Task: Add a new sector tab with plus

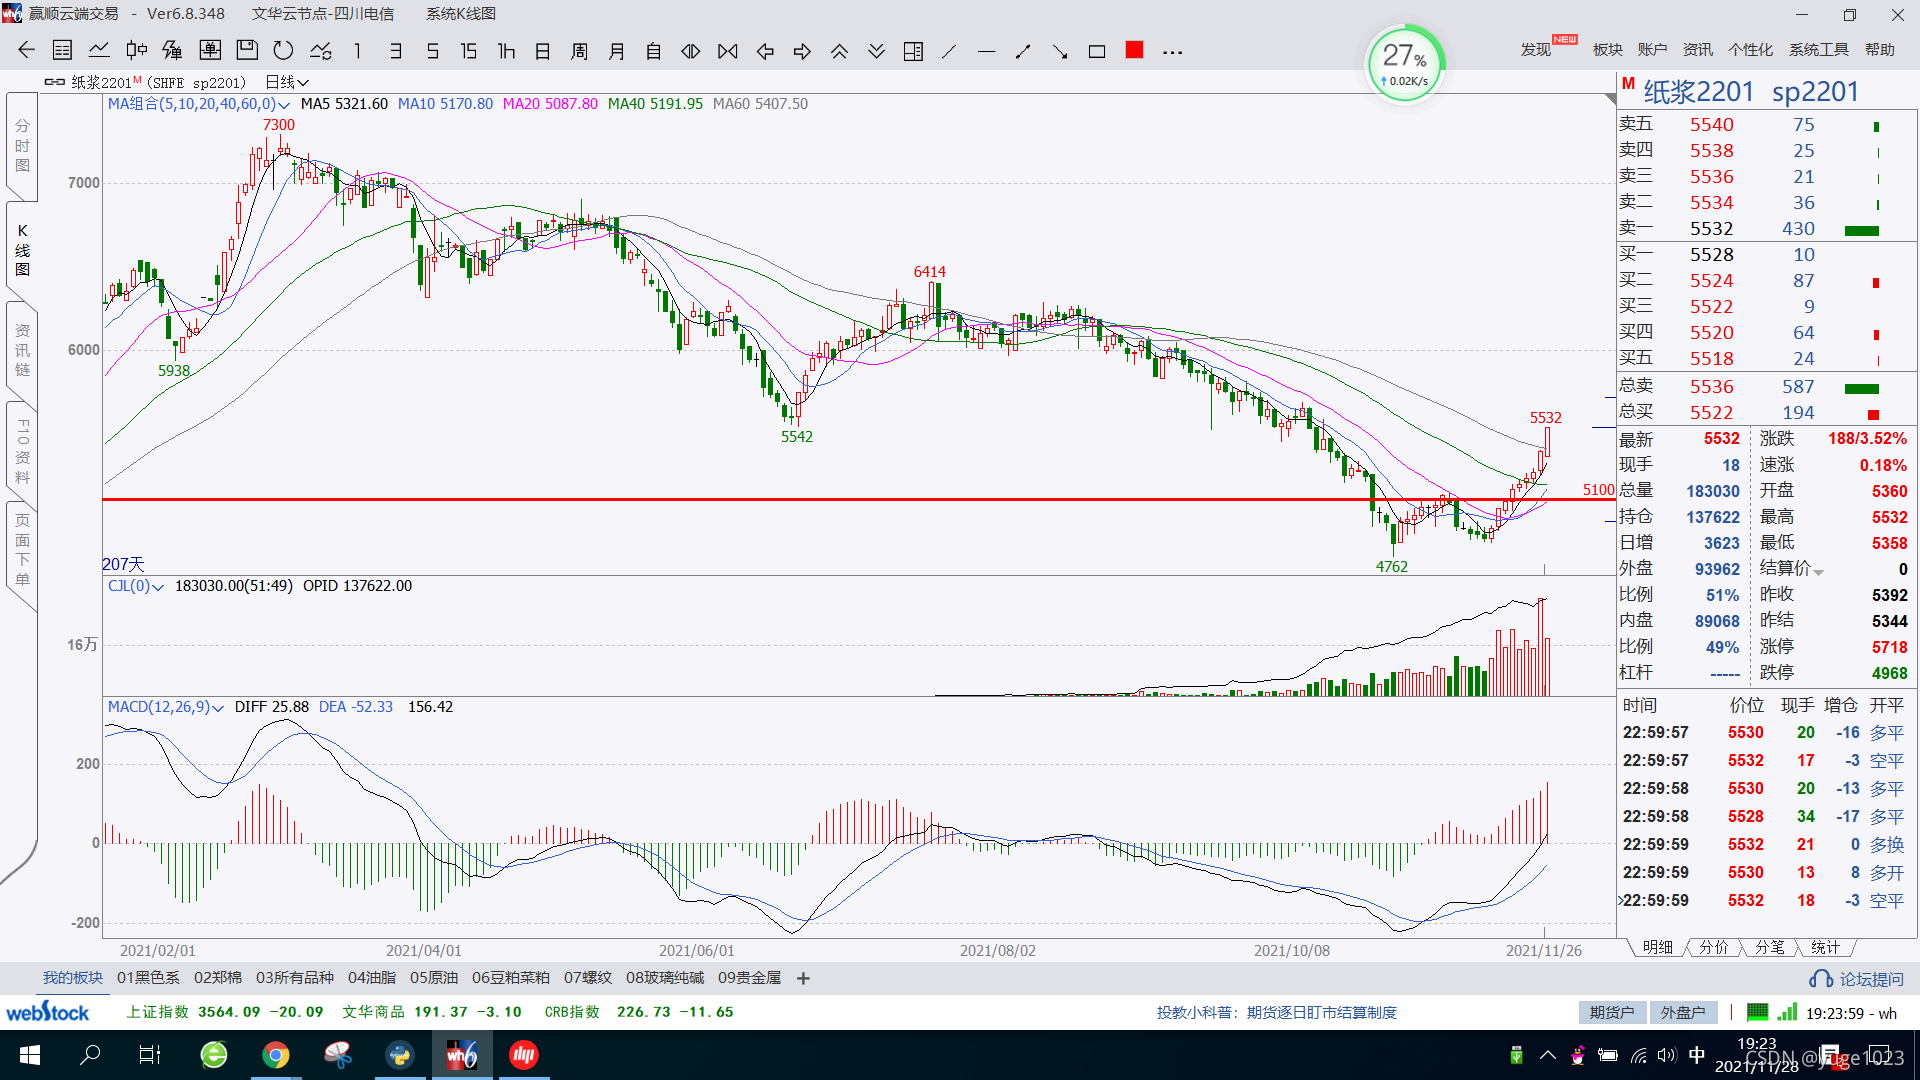Action: click(803, 978)
